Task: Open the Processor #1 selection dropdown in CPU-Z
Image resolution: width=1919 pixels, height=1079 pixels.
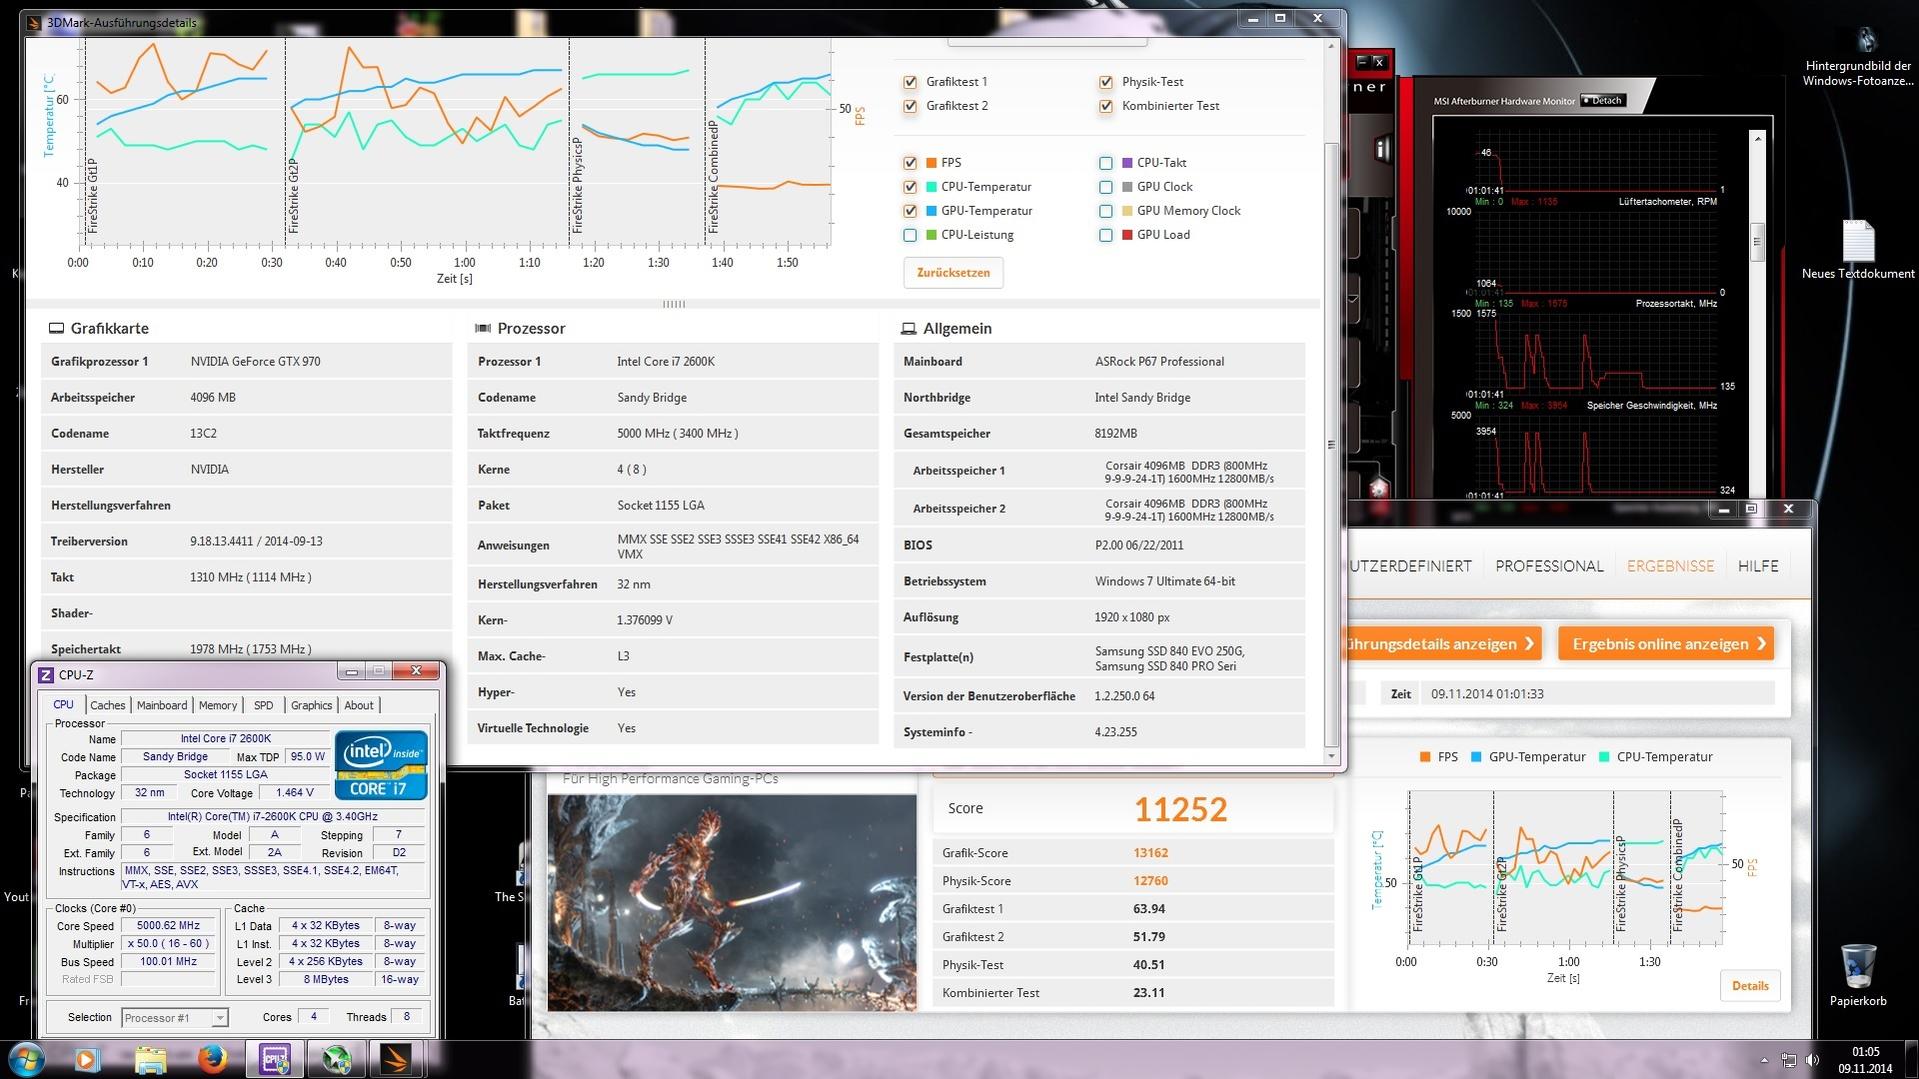Action: pos(175,1018)
